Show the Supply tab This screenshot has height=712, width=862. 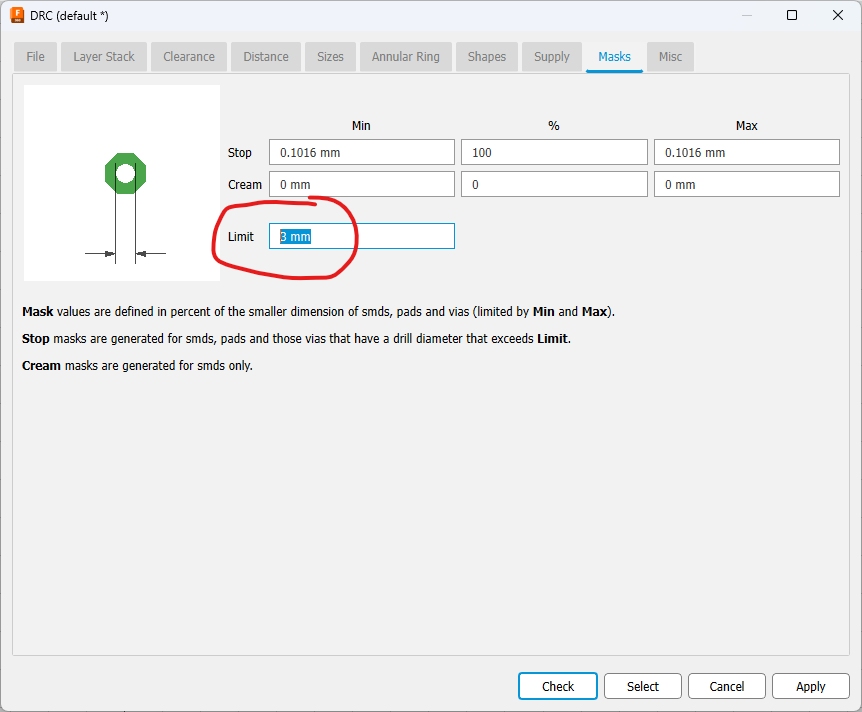point(551,57)
